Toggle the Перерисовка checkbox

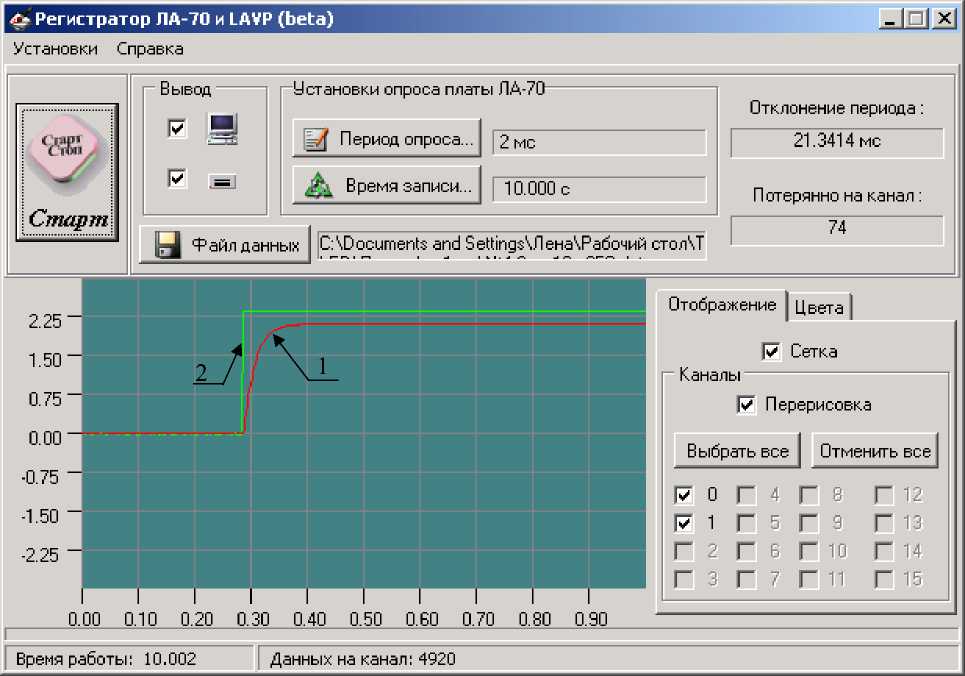(746, 405)
